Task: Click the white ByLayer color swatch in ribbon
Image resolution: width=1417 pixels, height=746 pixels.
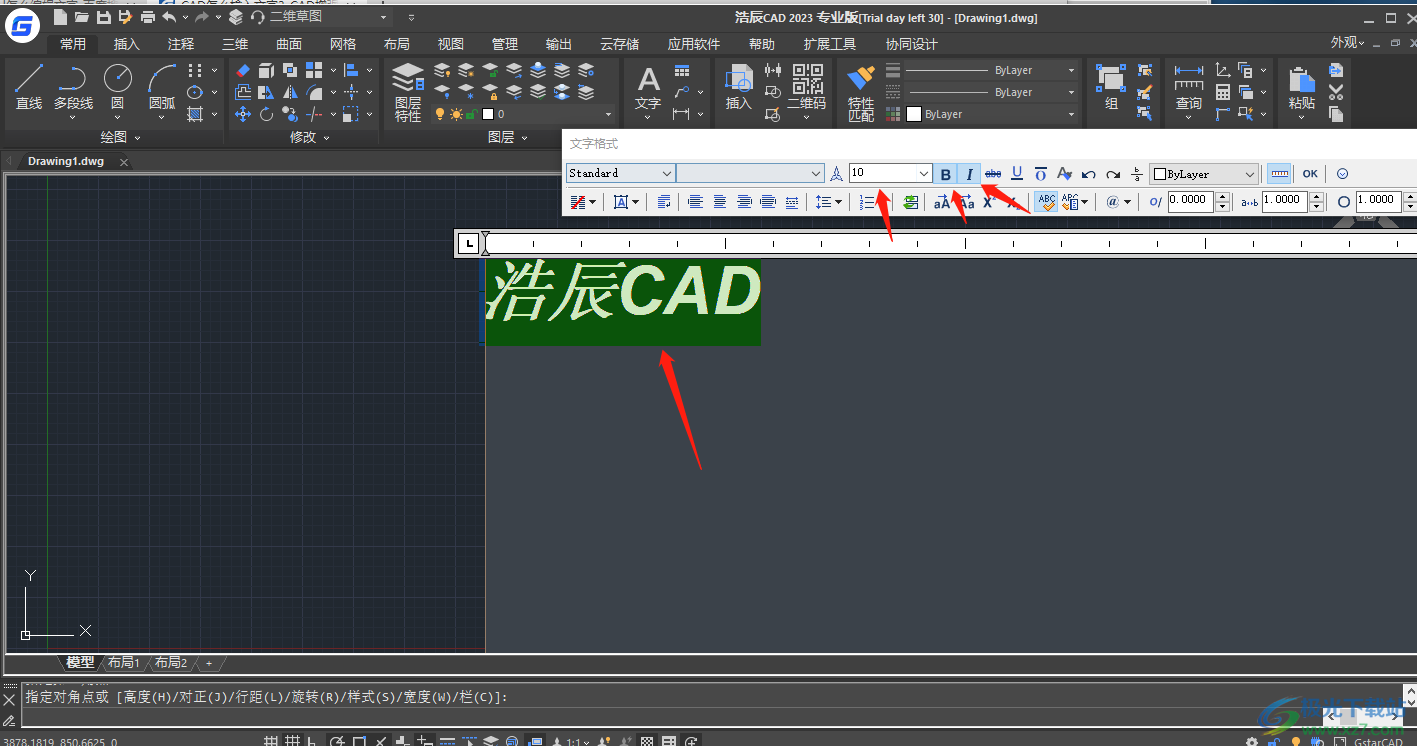Action: (914, 115)
